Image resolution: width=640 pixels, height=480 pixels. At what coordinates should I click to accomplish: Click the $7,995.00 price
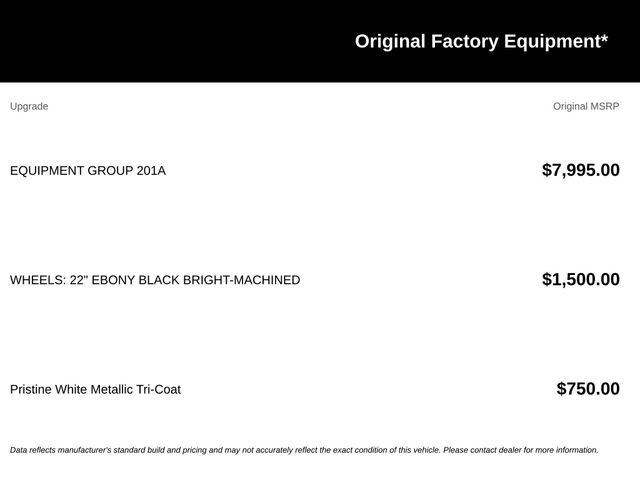coord(581,170)
